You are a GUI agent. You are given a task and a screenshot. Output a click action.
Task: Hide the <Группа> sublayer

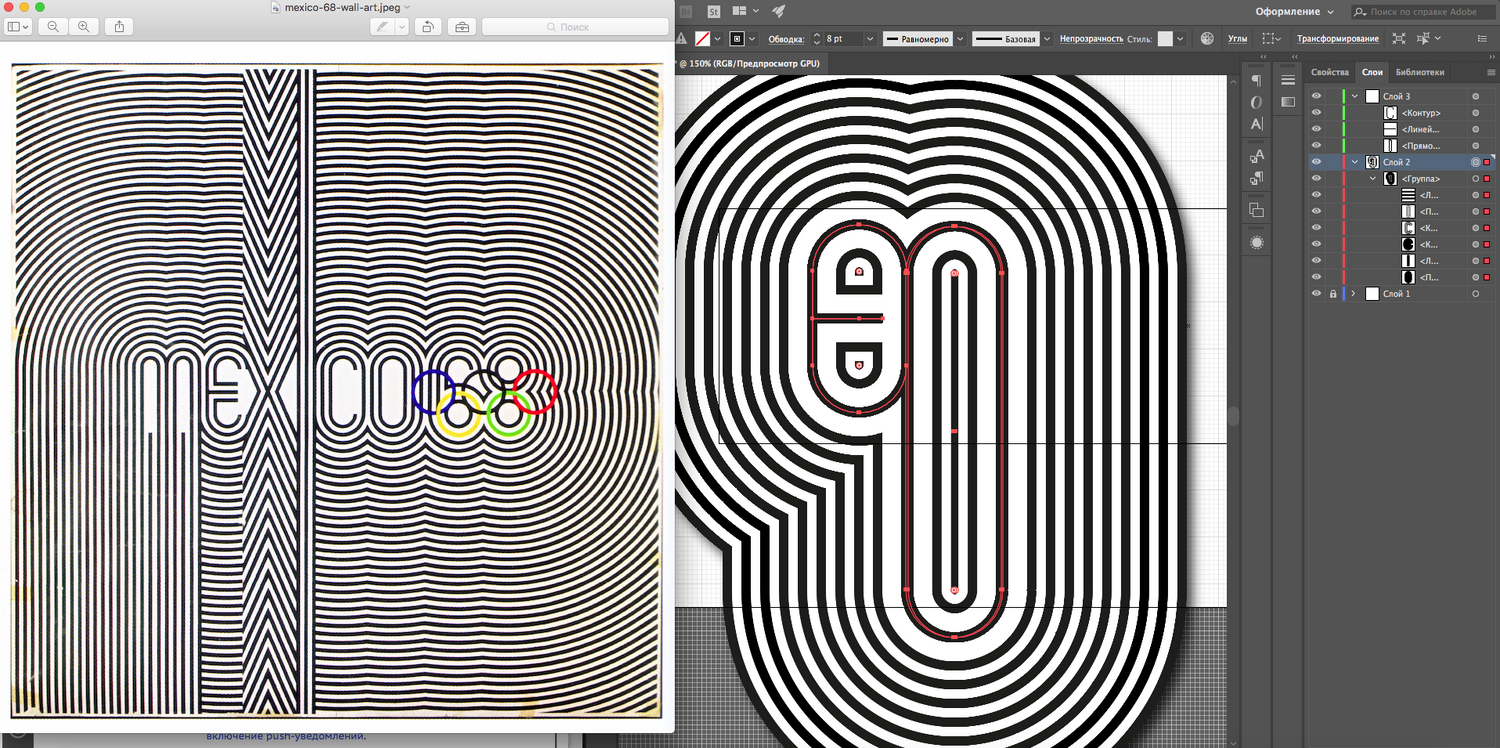1316,179
